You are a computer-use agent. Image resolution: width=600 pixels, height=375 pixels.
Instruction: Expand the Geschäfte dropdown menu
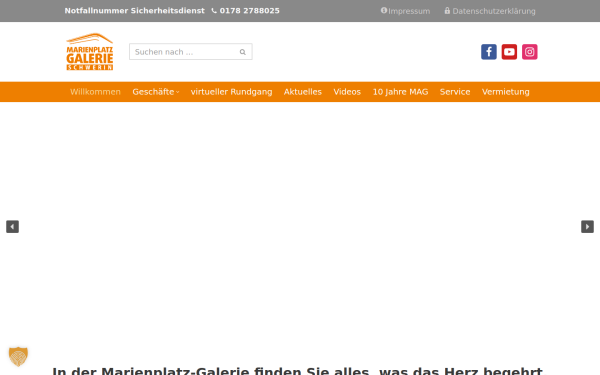point(156,92)
